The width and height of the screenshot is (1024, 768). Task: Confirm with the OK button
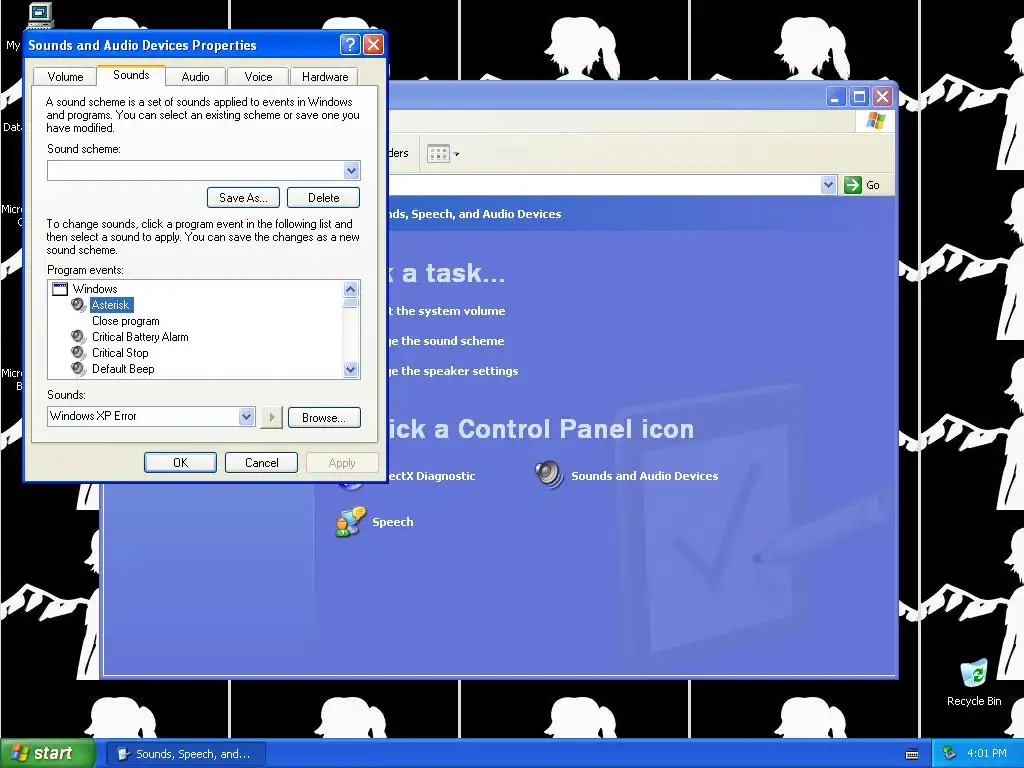tap(180, 462)
